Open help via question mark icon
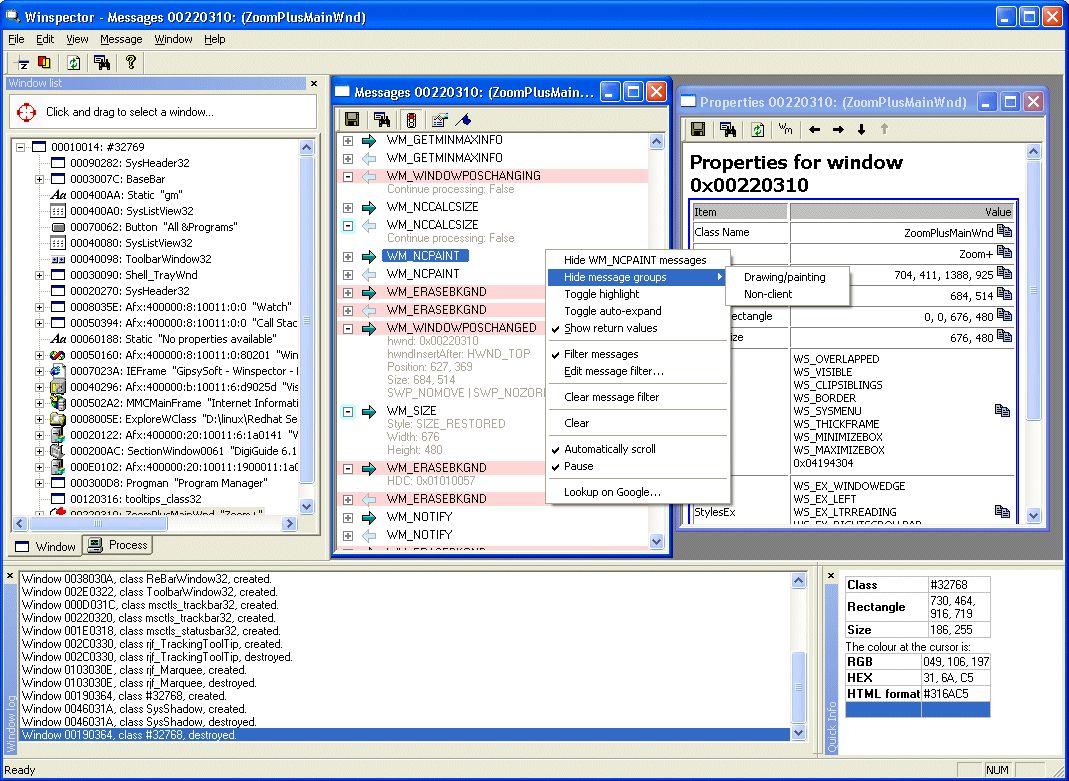1069x781 pixels. (131, 63)
